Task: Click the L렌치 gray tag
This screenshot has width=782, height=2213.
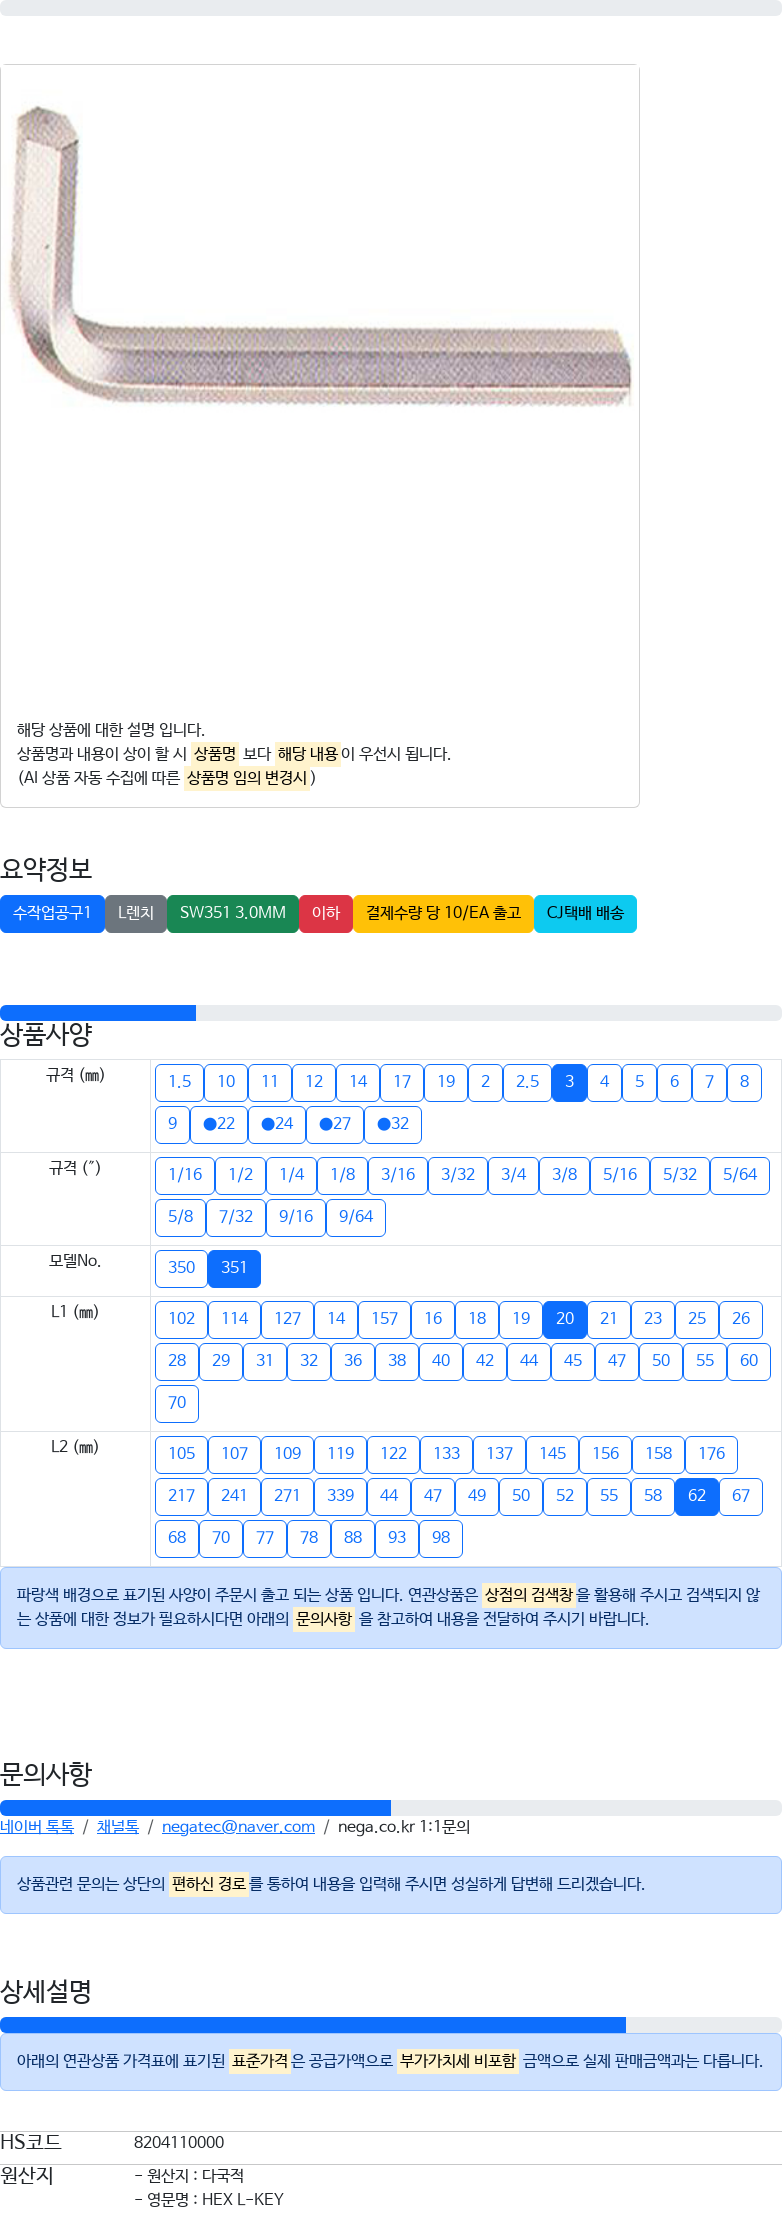Action: pyautogui.click(x=136, y=913)
